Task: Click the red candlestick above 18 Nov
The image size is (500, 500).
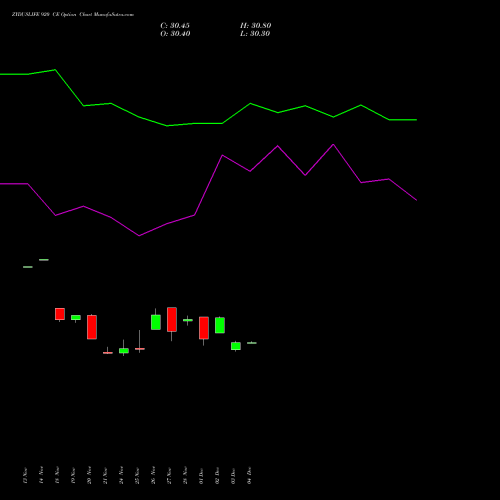Action: tap(60, 314)
